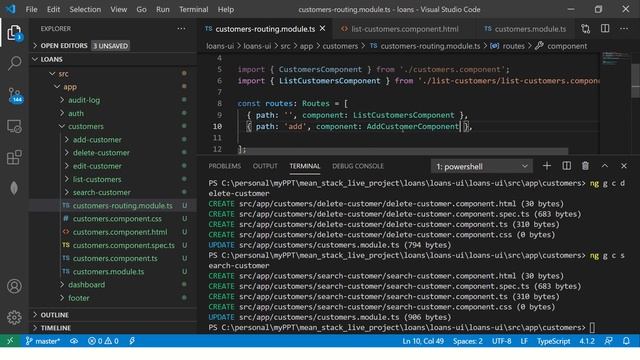Click the master branch indicator
The height and width of the screenshot is (360, 640).
pos(43,341)
